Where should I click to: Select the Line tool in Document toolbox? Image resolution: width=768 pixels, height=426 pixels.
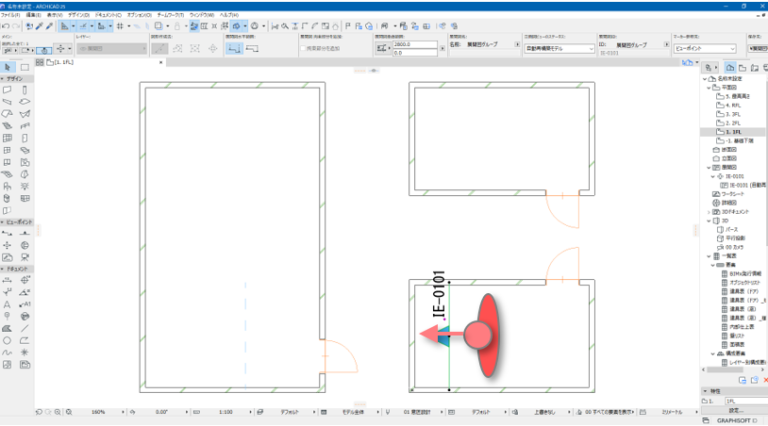(x=24, y=329)
